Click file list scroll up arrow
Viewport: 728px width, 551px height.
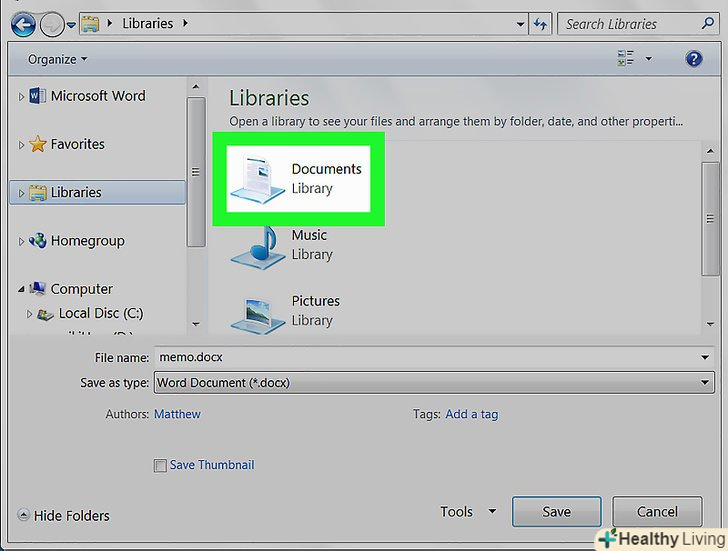[710, 151]
